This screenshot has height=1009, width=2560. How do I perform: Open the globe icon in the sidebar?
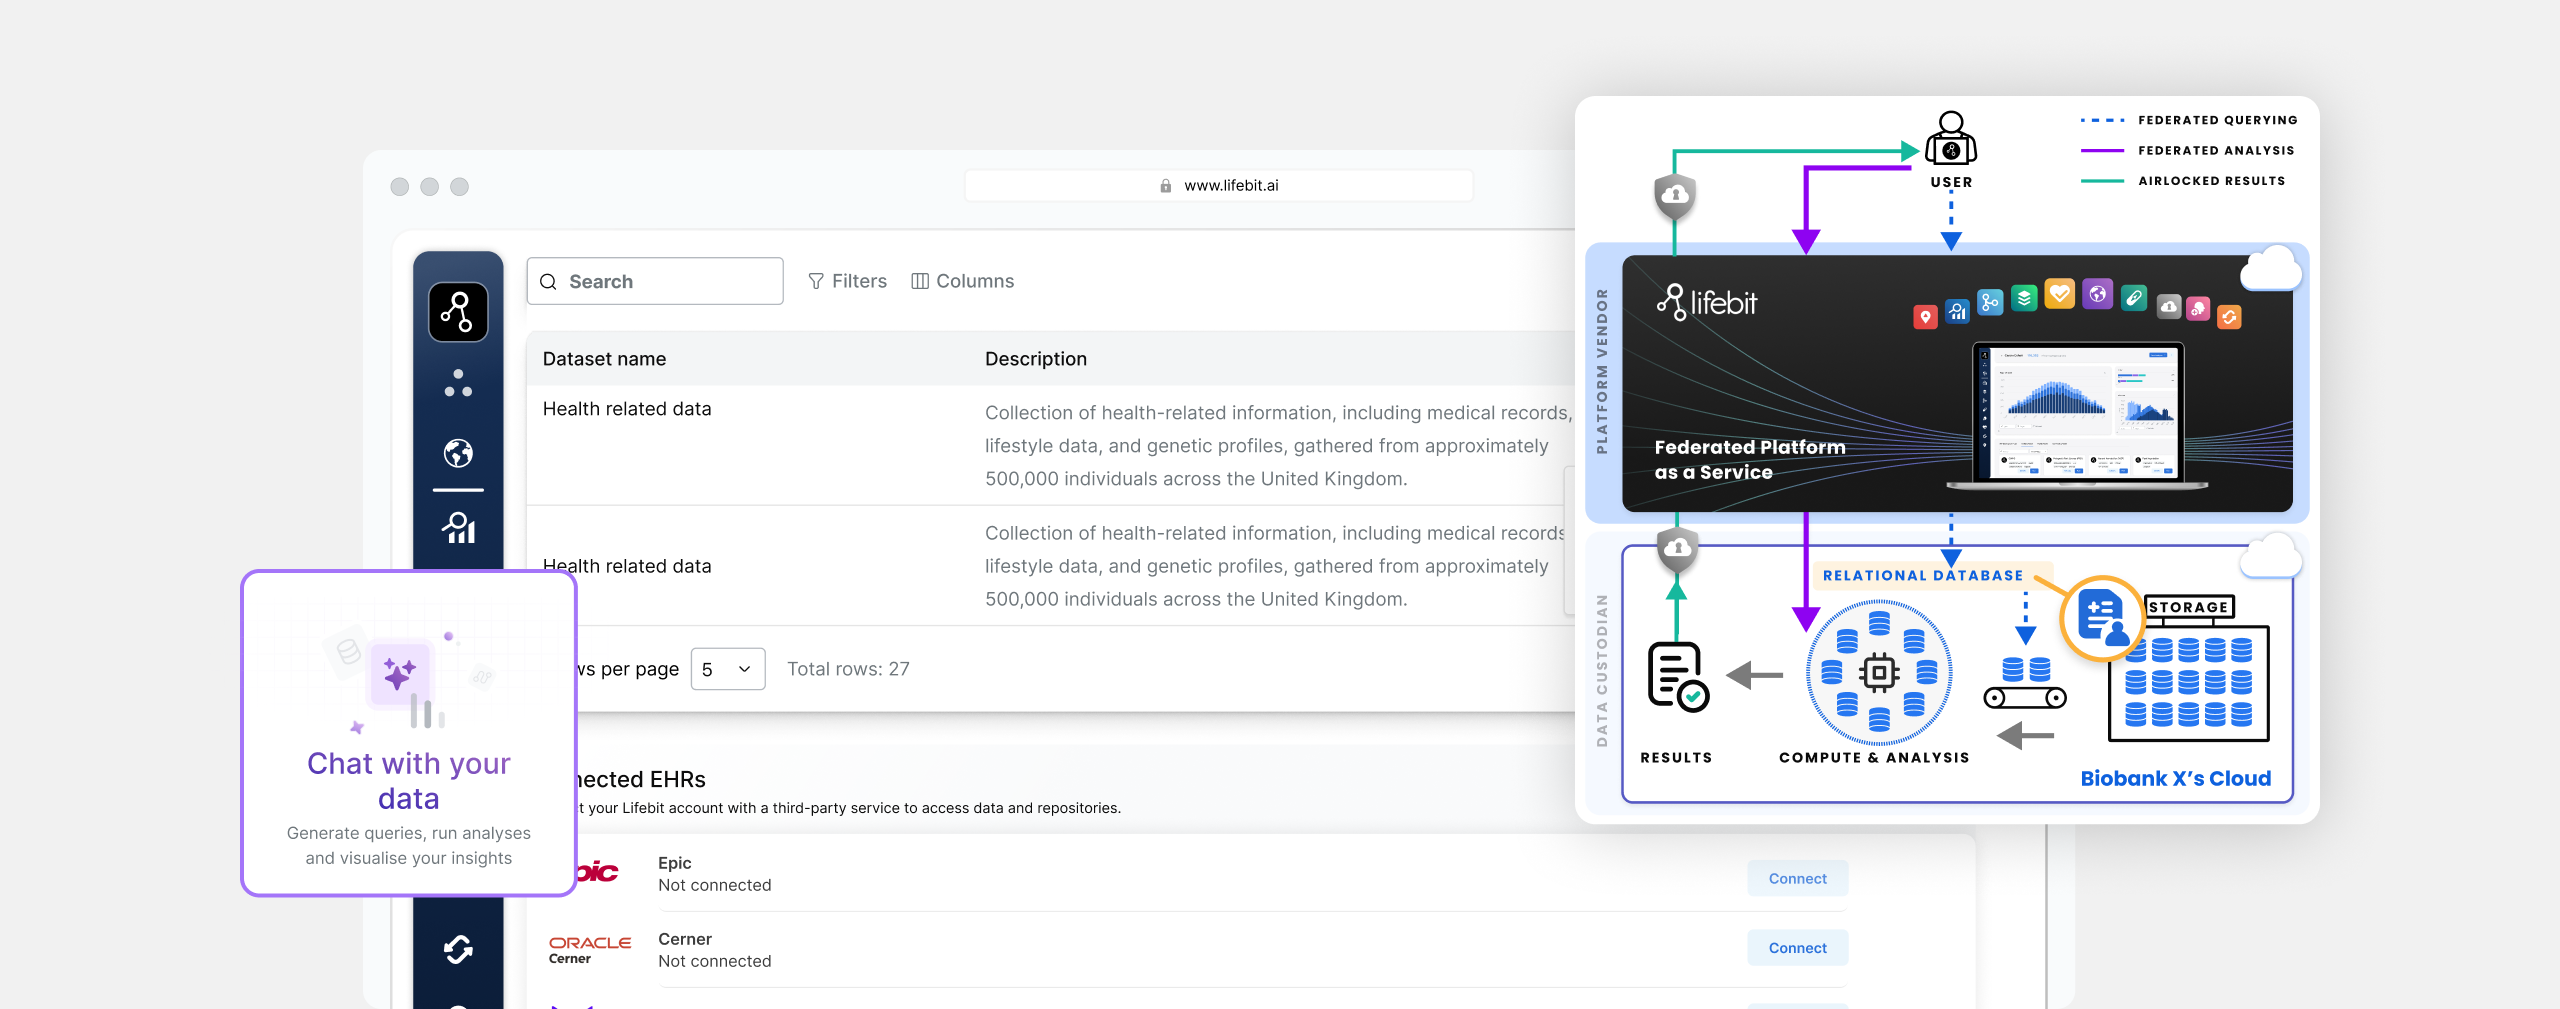click(458, 454)
